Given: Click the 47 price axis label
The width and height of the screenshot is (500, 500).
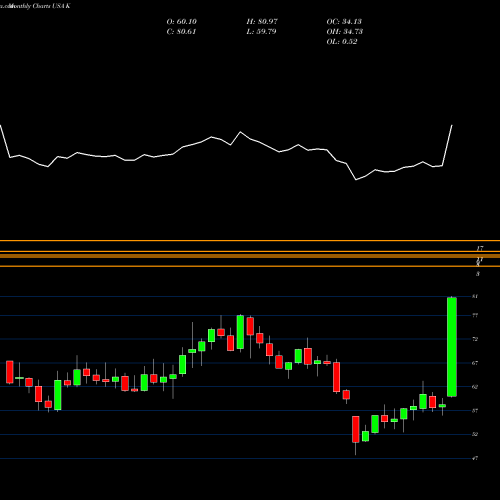Looking at the screenshot, I should [475, 458].
